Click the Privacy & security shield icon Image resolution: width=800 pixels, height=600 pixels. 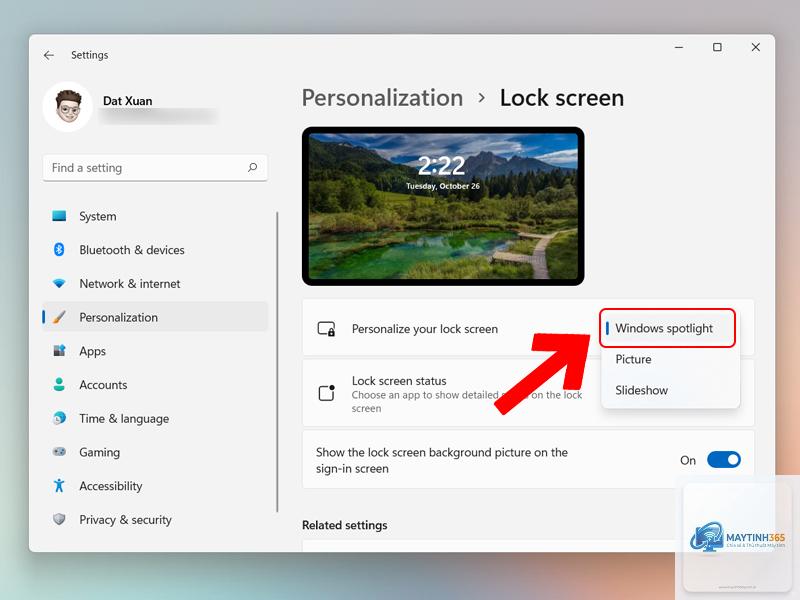click(59, 519)
